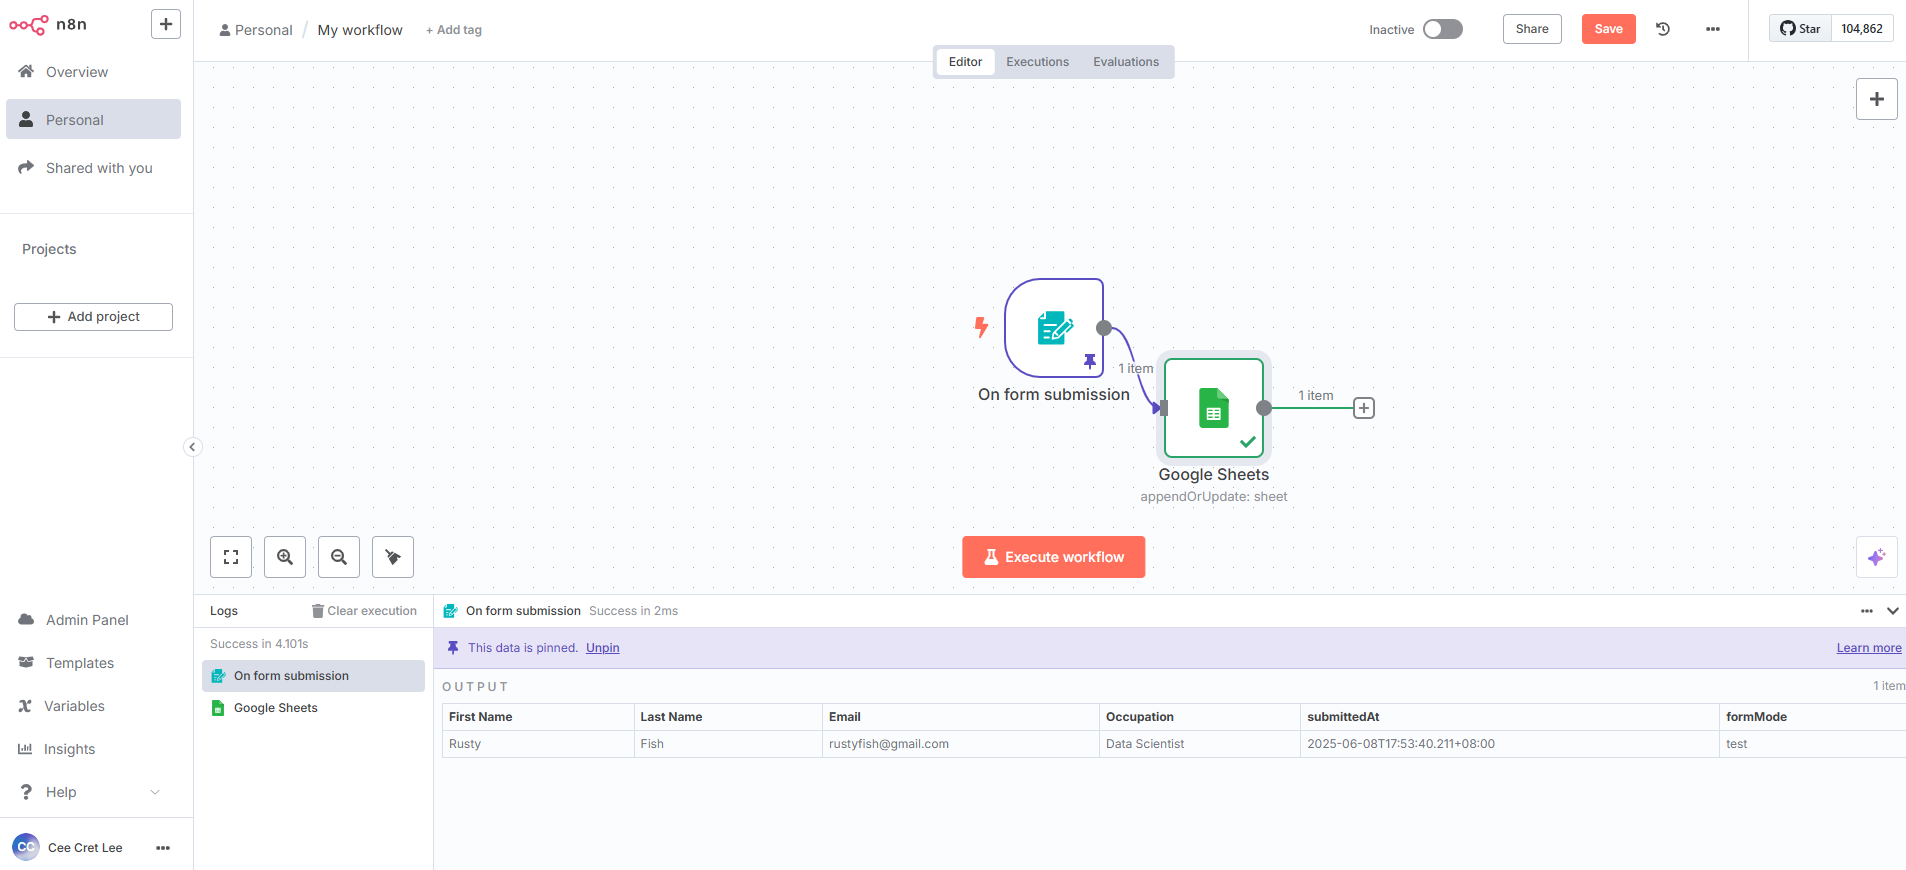1906x870 pixels.
Task: Switch to the Evaluations tab
Action: (x=1125, y=62)
